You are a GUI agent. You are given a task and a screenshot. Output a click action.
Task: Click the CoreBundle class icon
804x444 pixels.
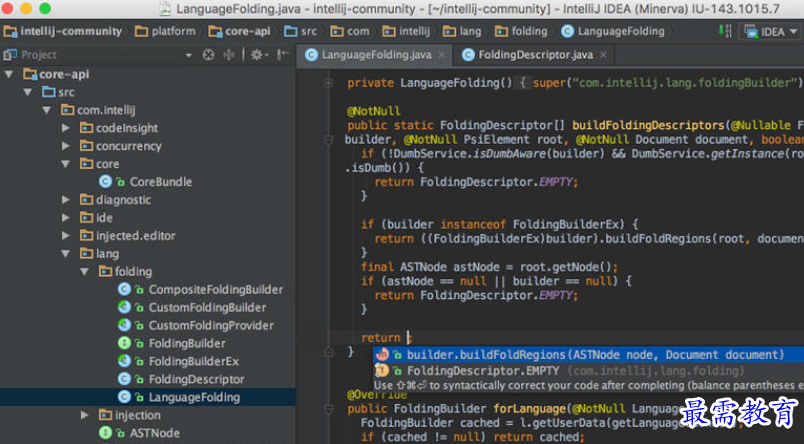[105, 181]
